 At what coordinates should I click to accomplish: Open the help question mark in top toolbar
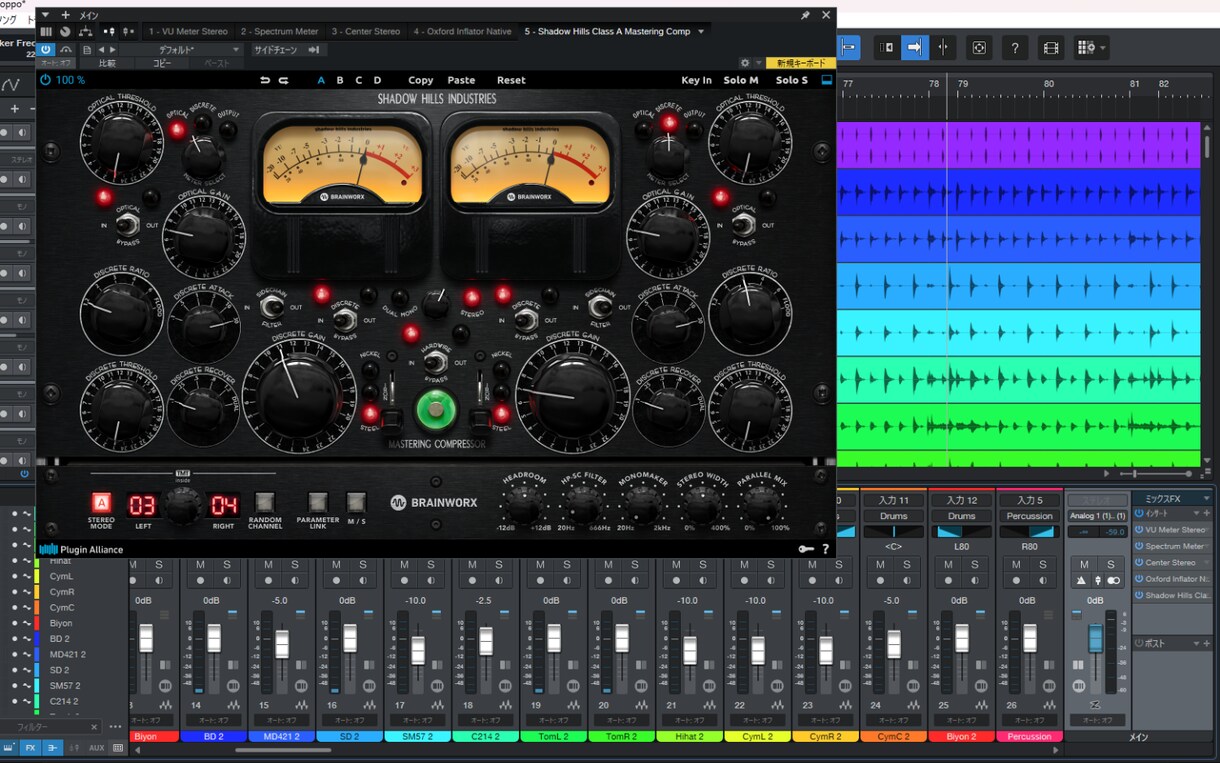[x=1015, y=48]
